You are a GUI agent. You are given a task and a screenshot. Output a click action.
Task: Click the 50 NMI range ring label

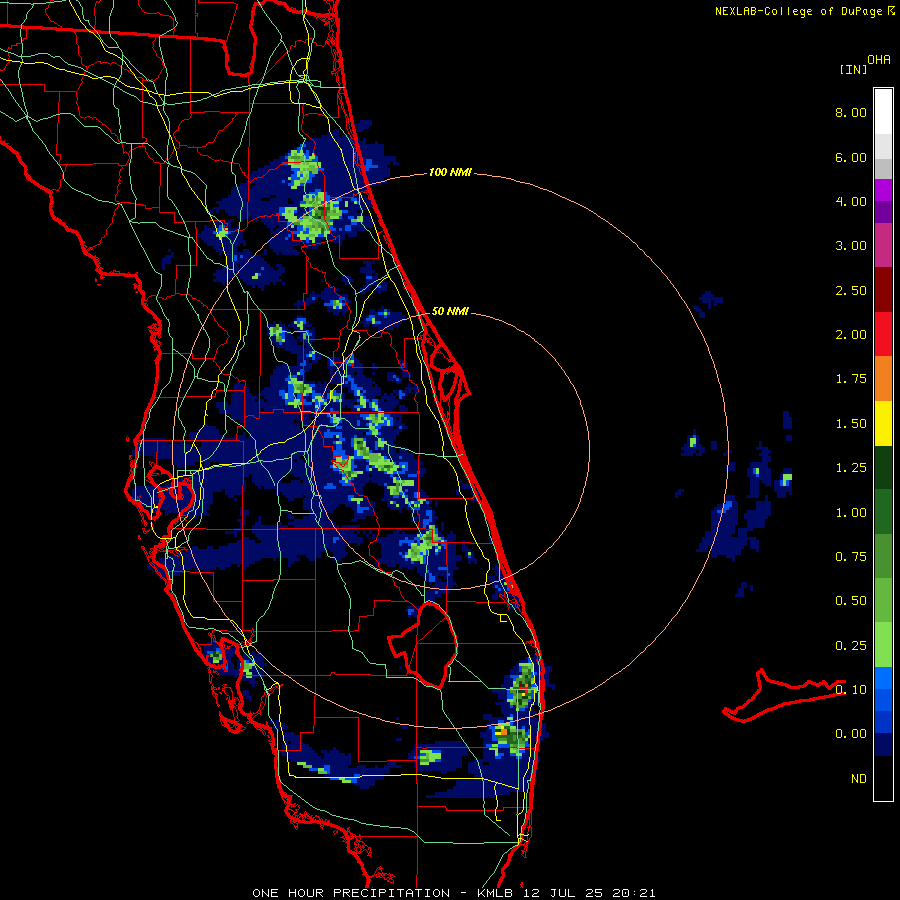tap(450, 311)
